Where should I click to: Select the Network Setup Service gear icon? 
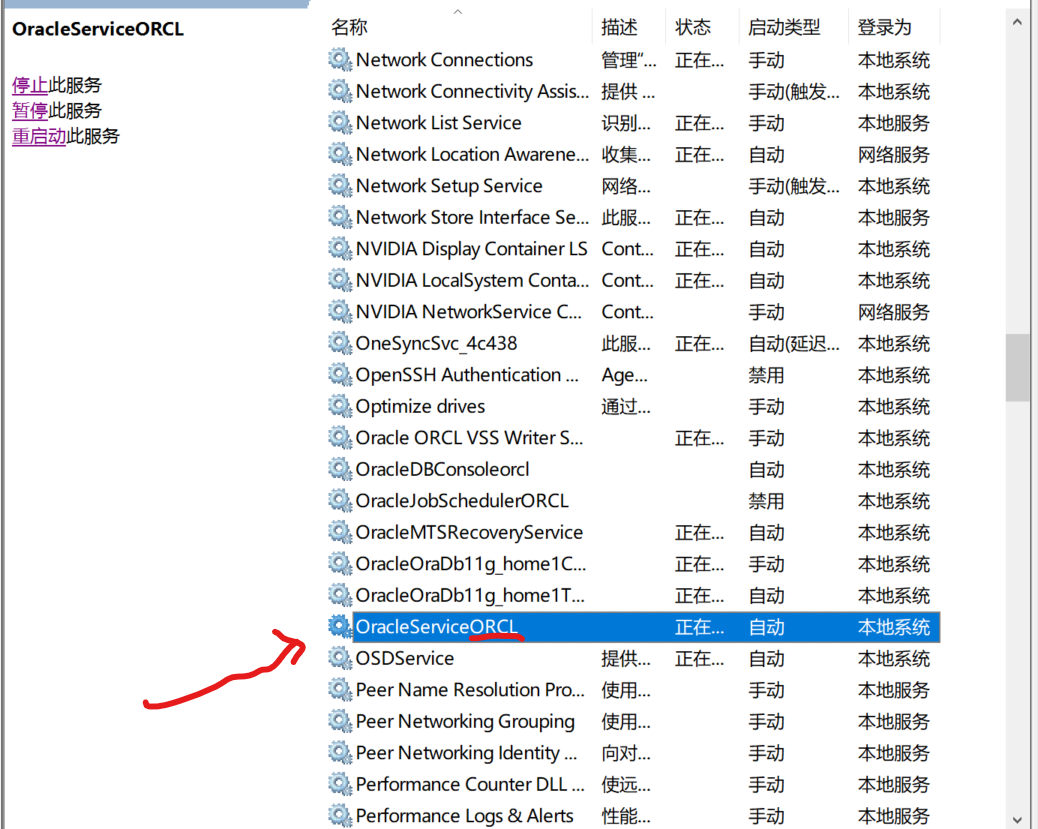(340, 185)
